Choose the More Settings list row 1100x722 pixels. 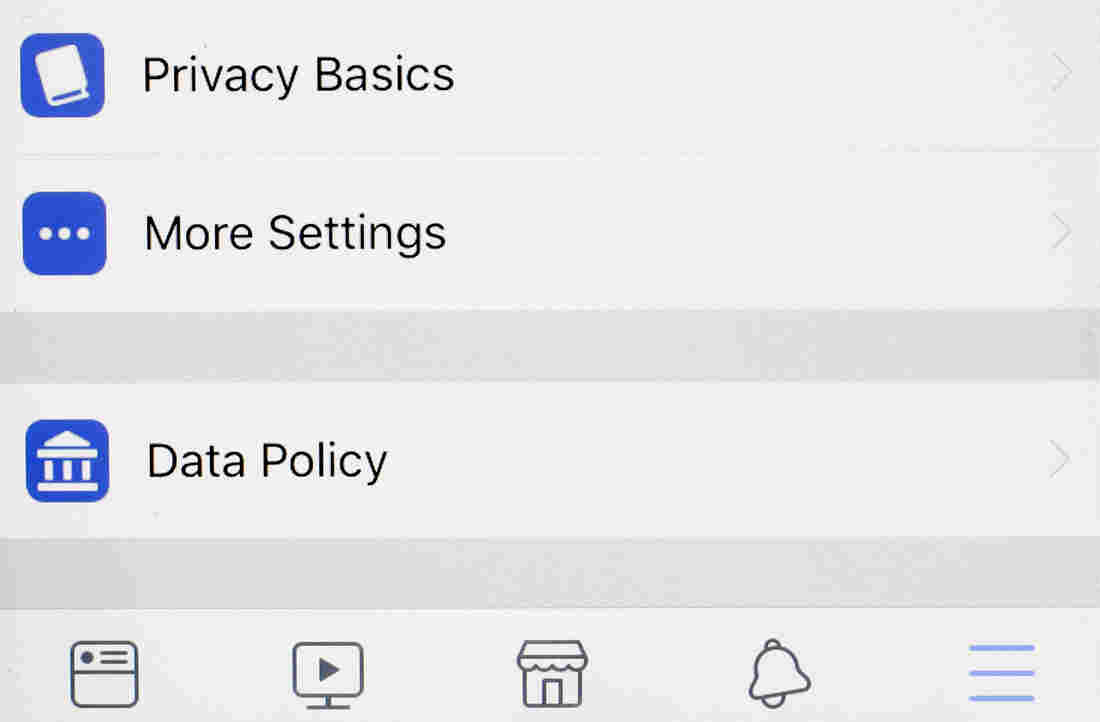550,232
